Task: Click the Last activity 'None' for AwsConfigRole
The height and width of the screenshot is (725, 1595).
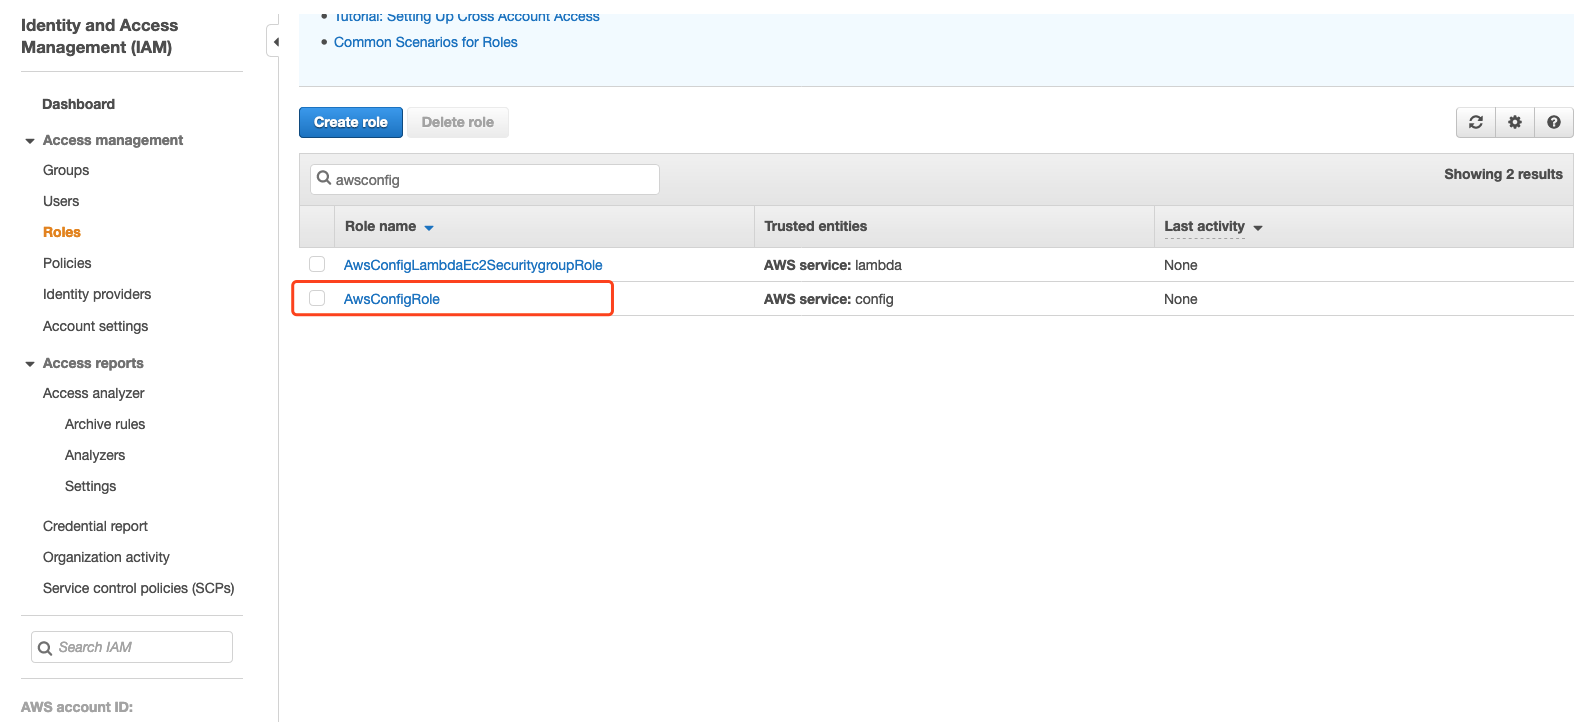Action: 1181,299
